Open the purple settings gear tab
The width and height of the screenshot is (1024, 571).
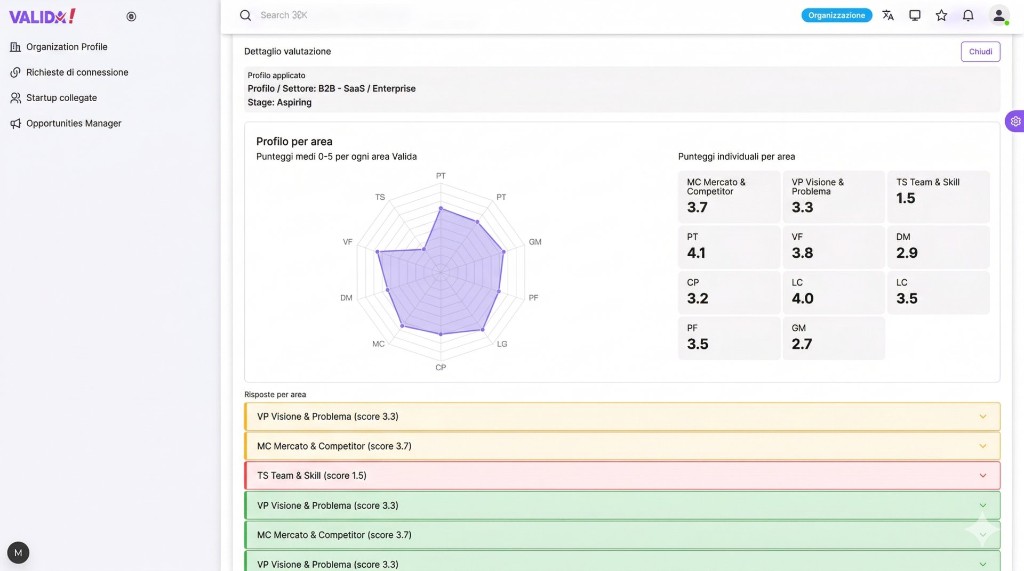tap(1015, 121)
